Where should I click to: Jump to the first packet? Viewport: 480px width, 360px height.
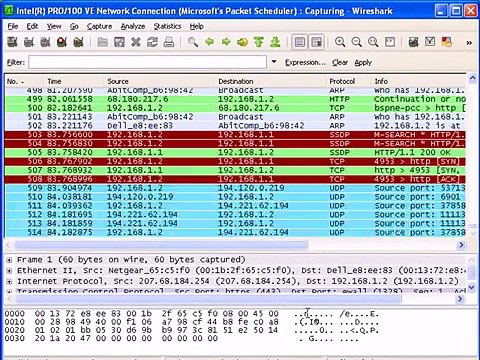(259, 42)
